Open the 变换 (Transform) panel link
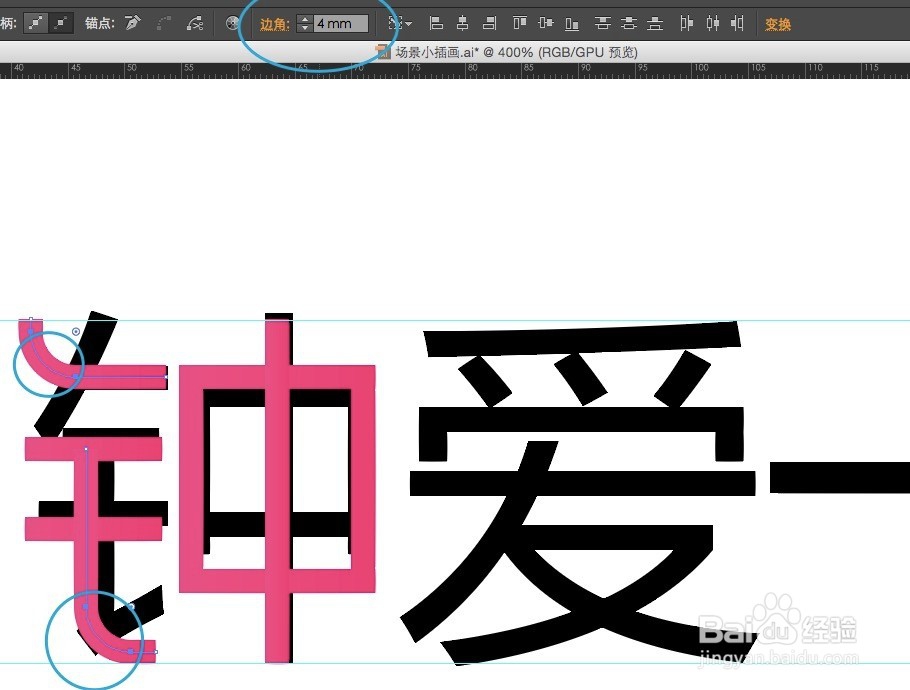Image resolution: width=910 pixels, height=690 pixels. click(x=778, y=23)
